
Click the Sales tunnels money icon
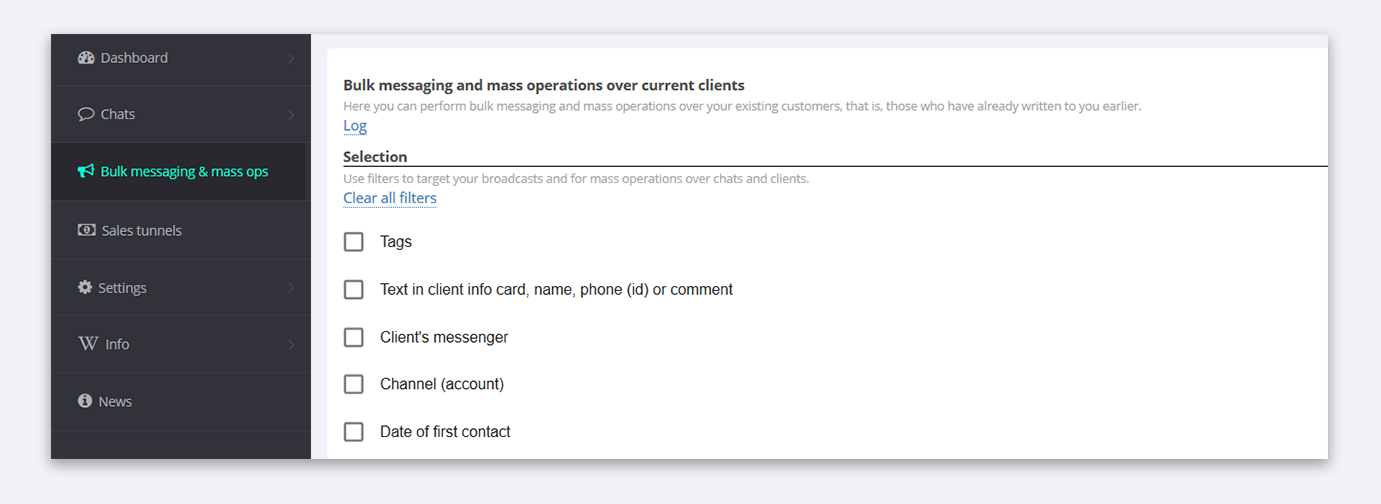87,230
